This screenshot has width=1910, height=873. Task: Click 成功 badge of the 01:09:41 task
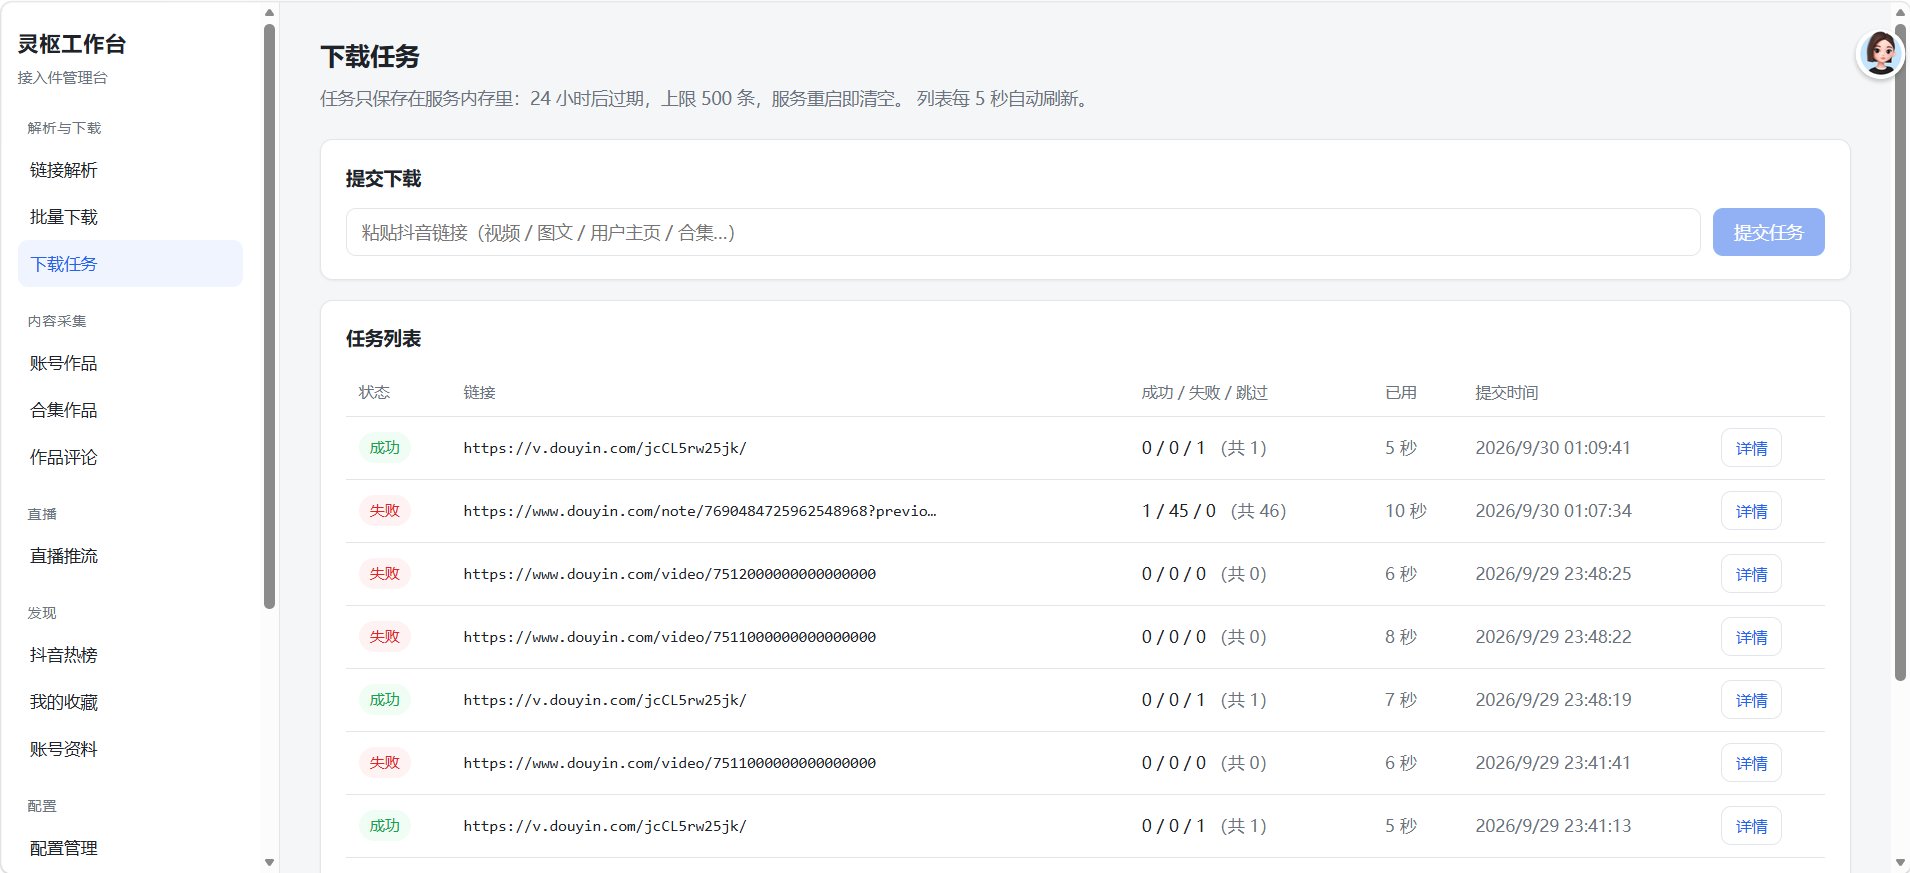coord(384,448)
